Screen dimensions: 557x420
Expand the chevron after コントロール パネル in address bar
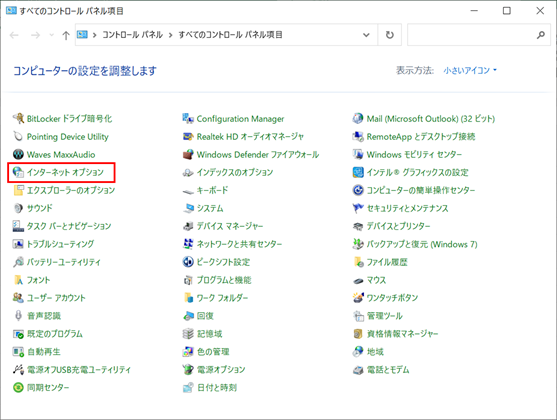pos(171,35)
